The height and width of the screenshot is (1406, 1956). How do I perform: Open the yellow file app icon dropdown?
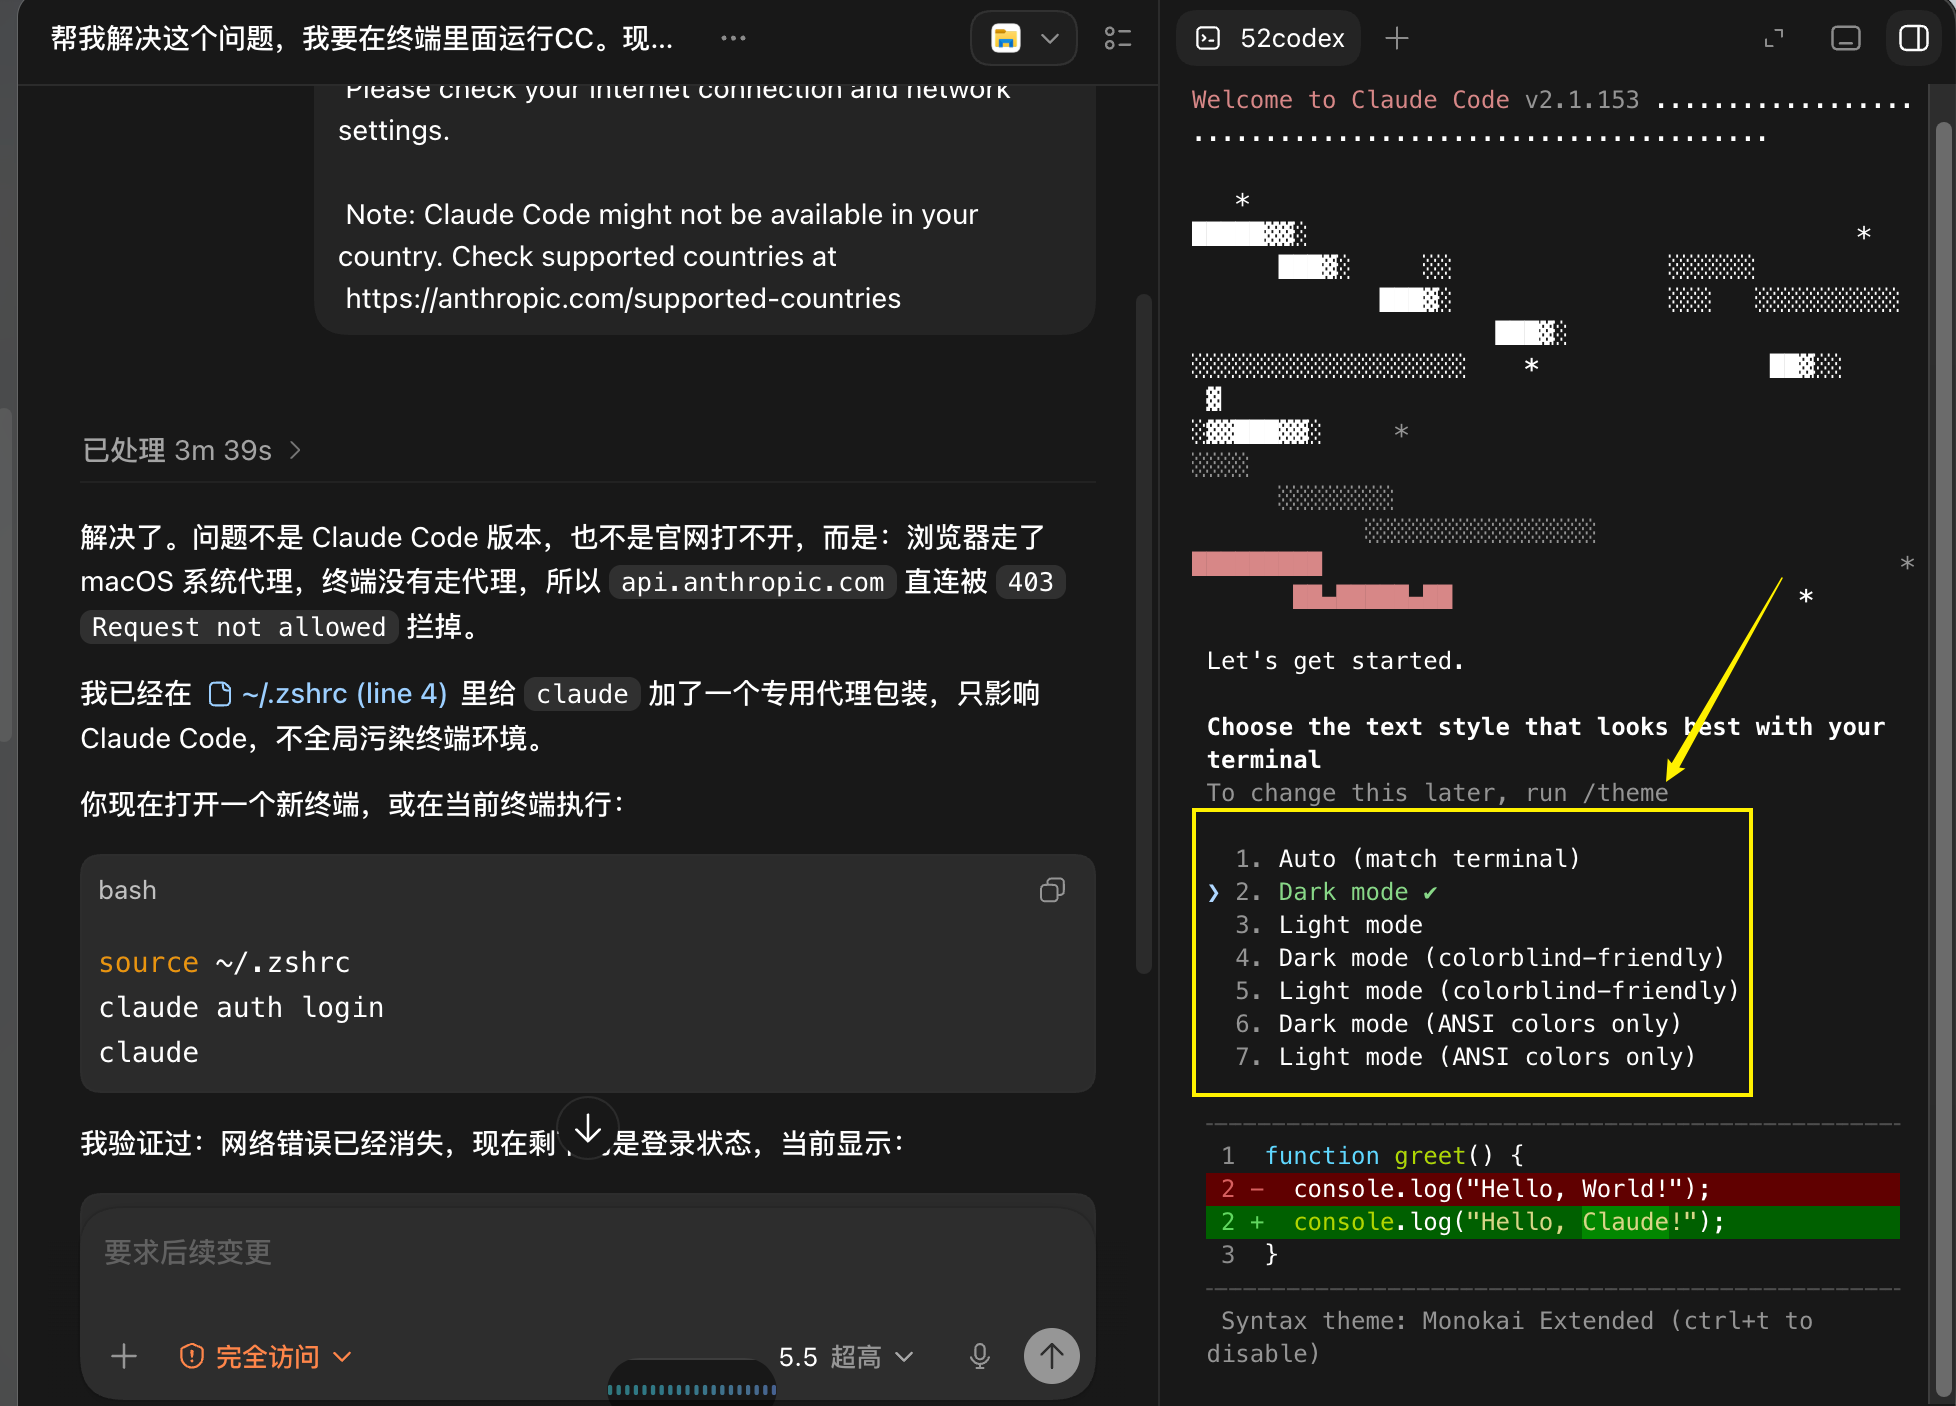click(1023, 38)
